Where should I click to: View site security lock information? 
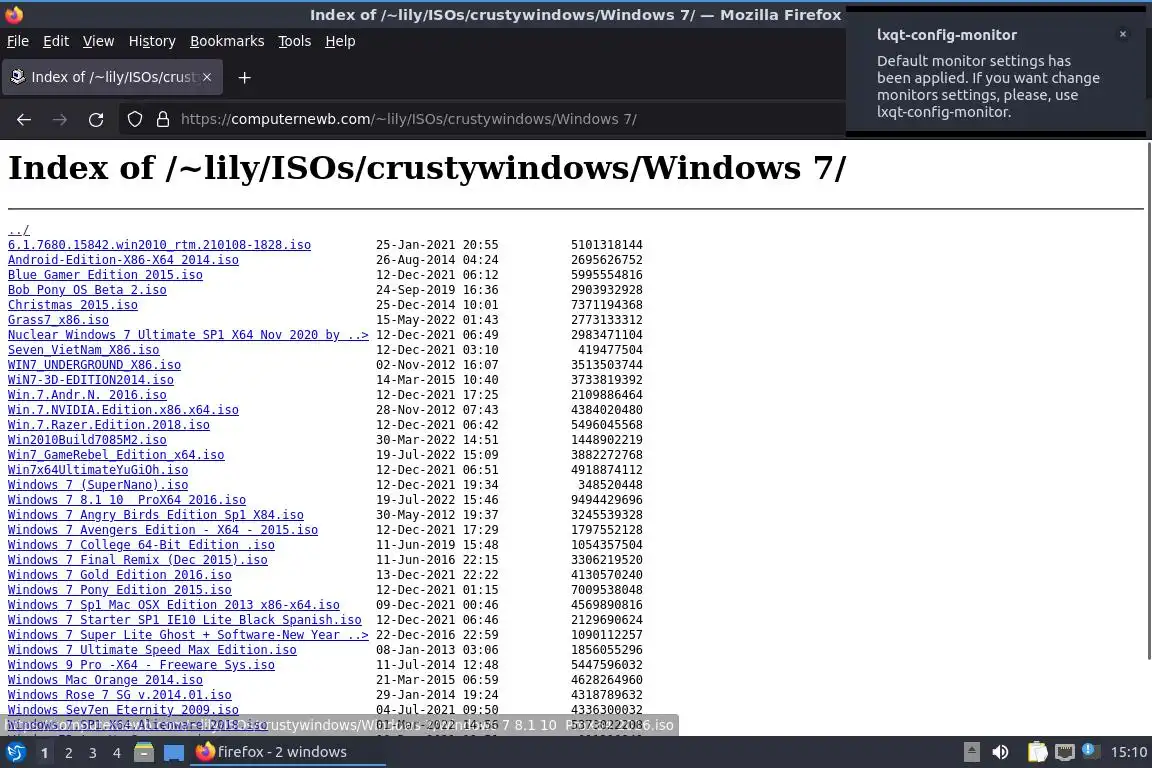(x=163, y=119)
